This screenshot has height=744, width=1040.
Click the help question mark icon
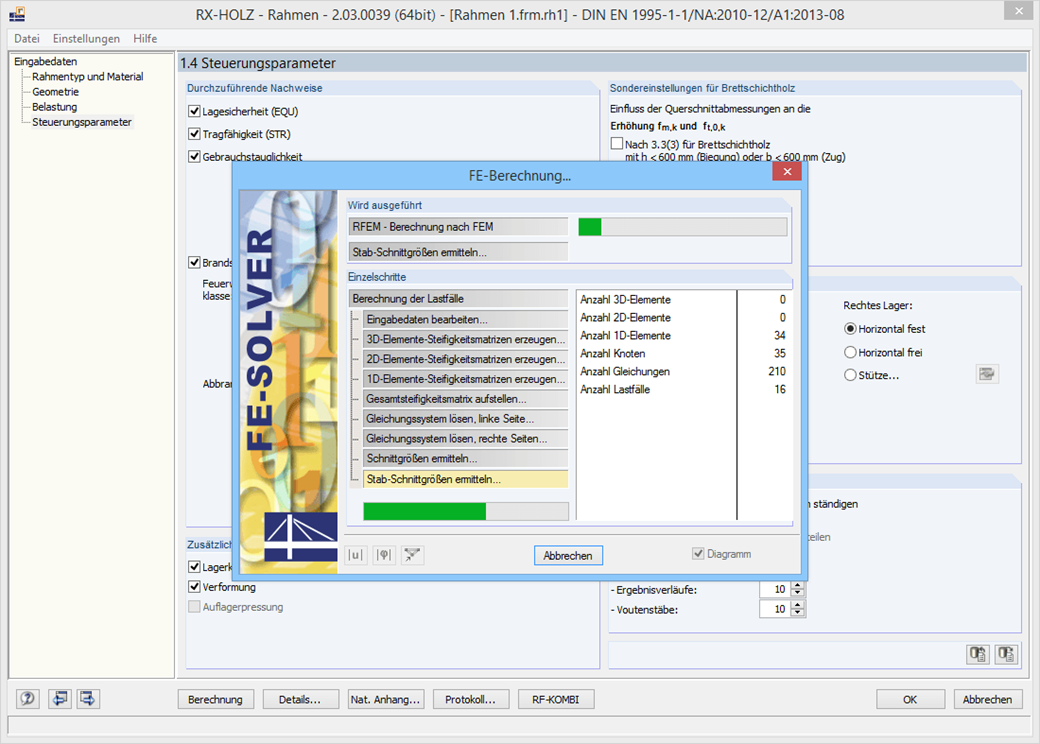point(27,698)
